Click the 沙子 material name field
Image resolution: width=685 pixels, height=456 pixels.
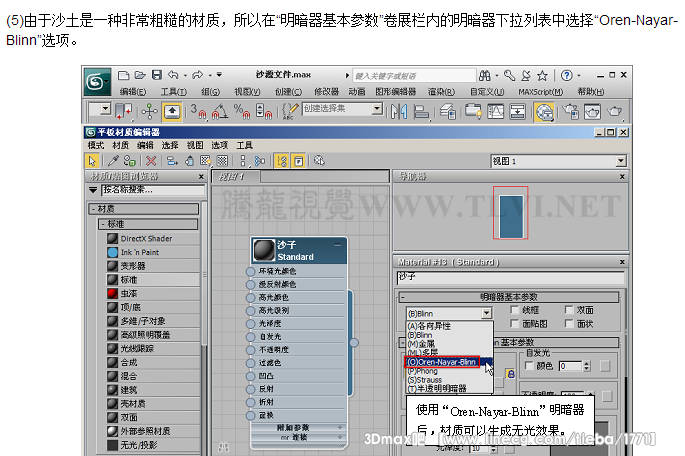tap(510, 277)
